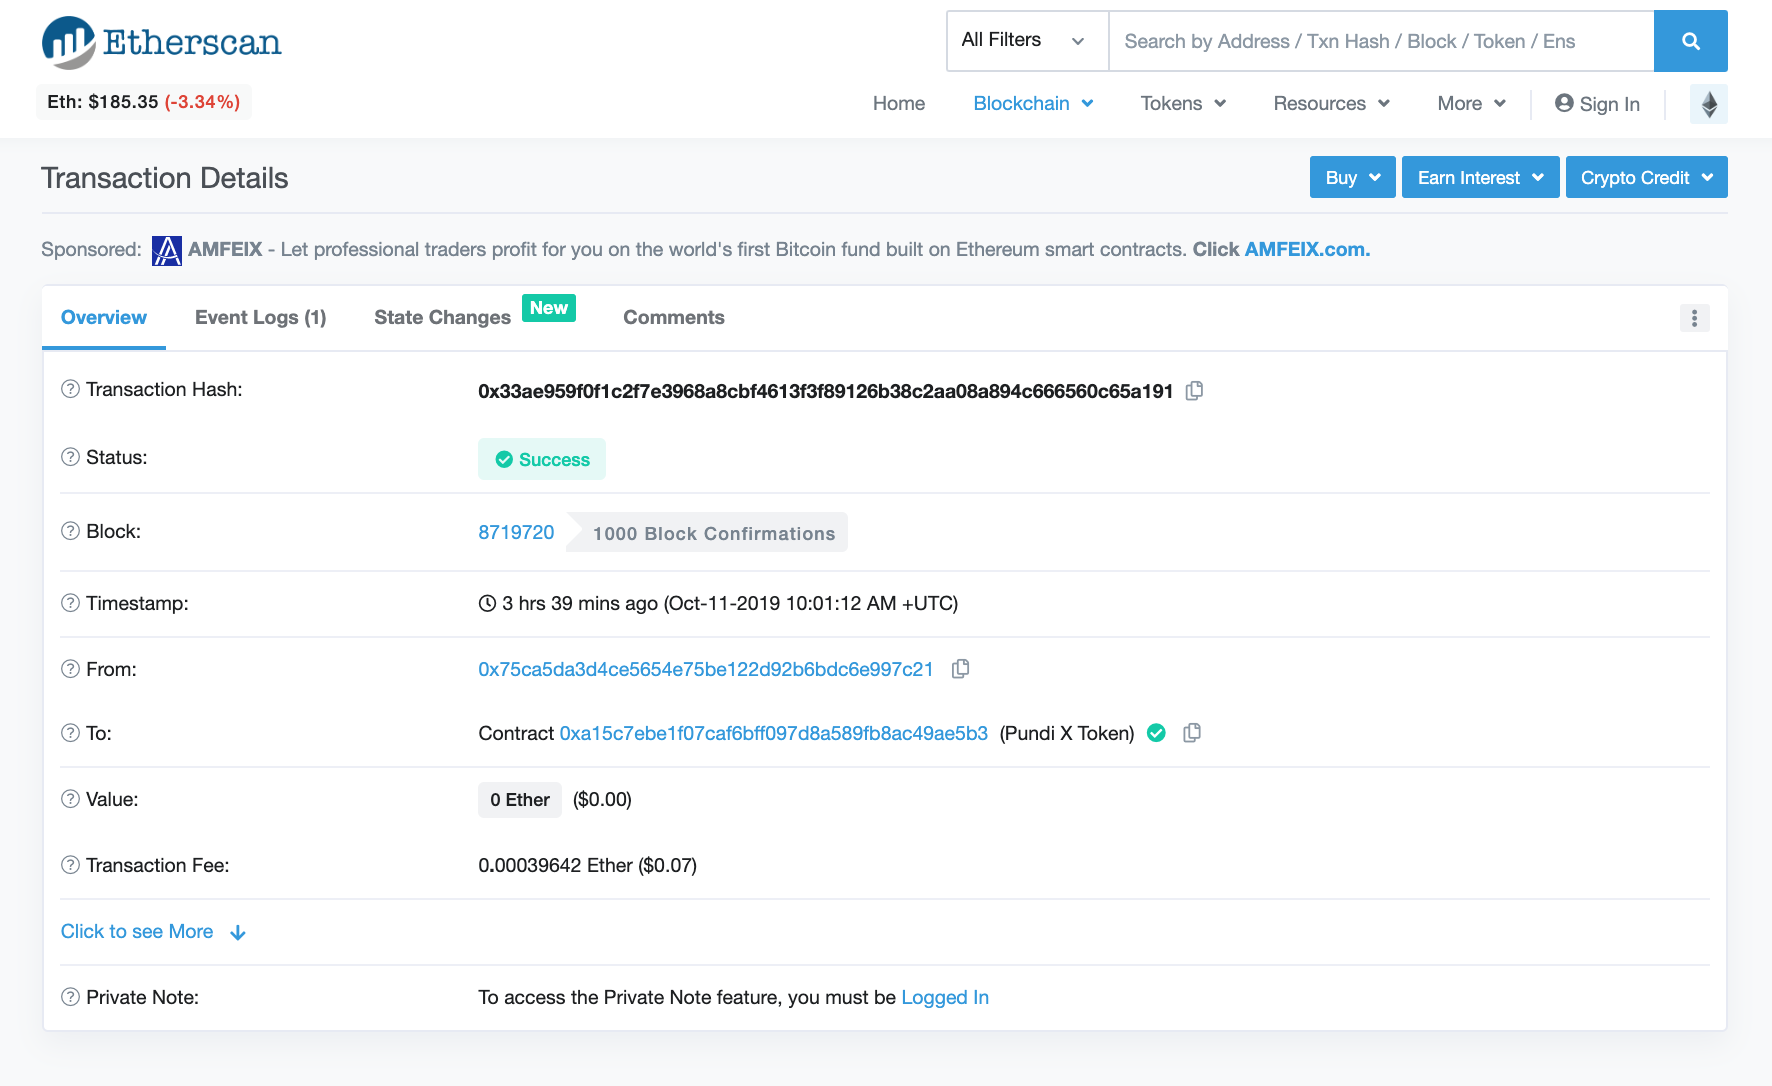Copy the transaction hash to clipboard
This screenshot has width=1772, height=1086.
1194,391
